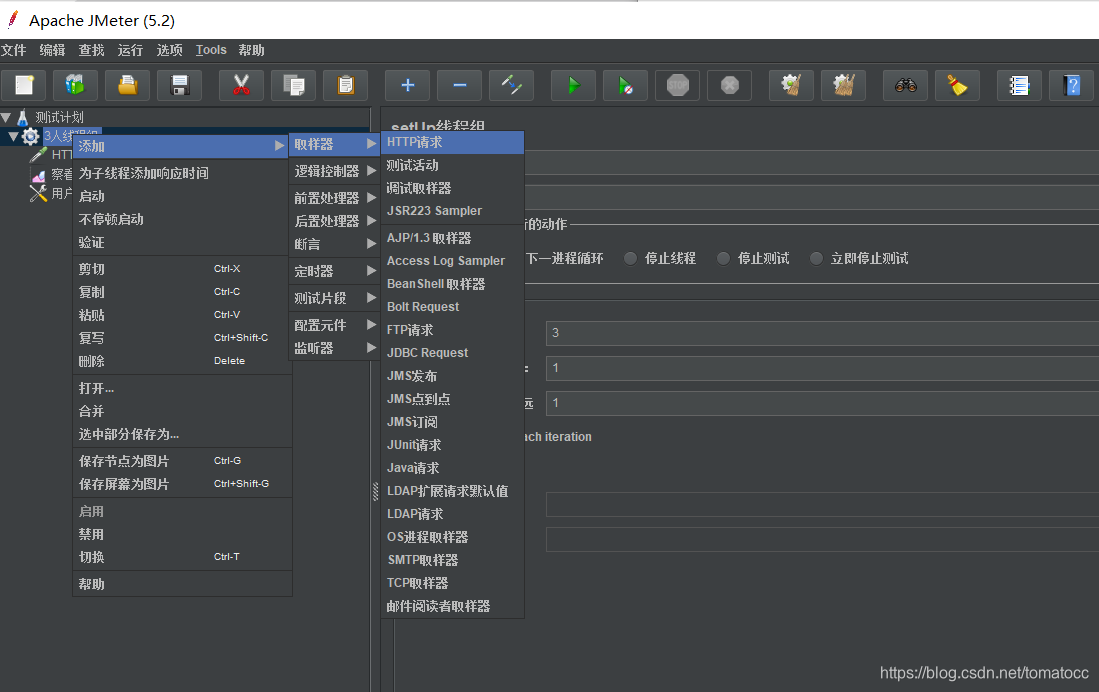Open the Tools menu
This screenshot has height=692, width=1099.
(x=211, y=50)
